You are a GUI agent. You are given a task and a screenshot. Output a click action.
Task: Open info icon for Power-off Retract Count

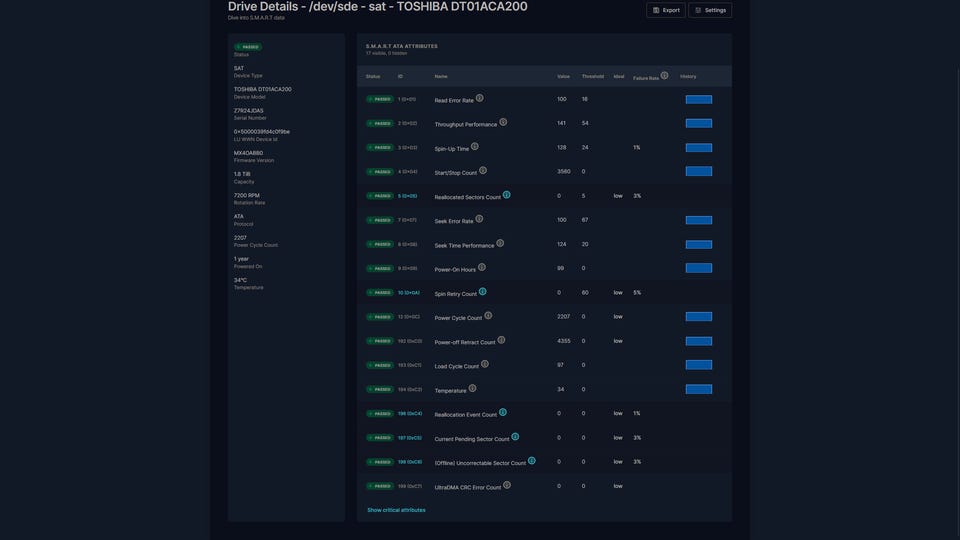coord(501,340)
